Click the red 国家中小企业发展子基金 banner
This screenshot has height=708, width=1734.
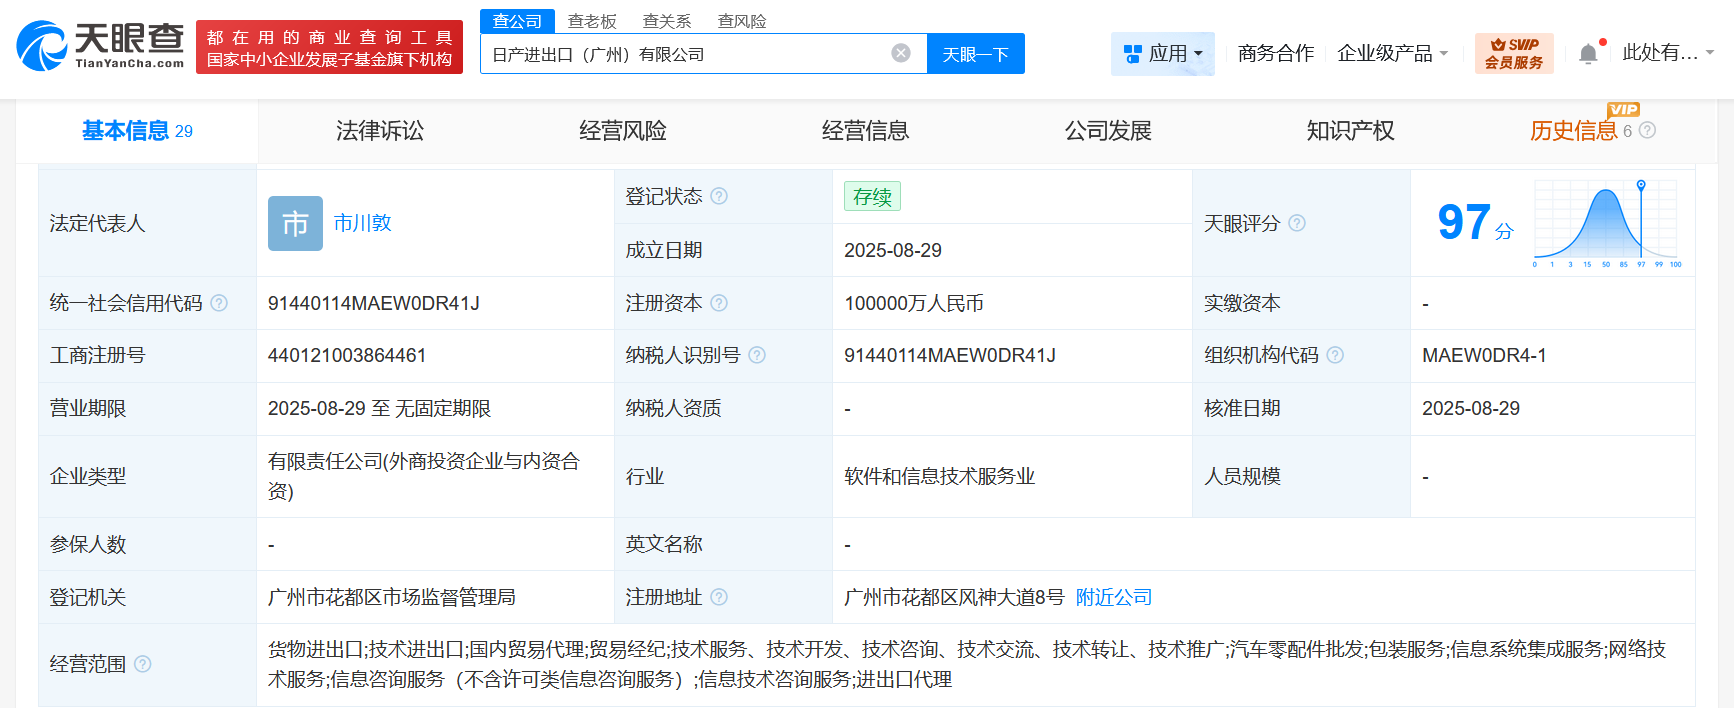(329, 47)
